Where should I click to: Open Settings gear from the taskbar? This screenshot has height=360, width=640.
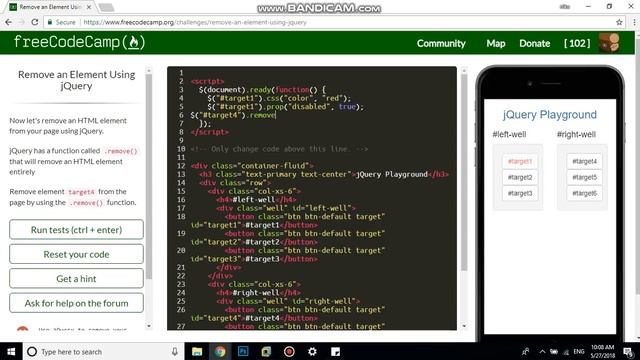[x=312, y=351]
